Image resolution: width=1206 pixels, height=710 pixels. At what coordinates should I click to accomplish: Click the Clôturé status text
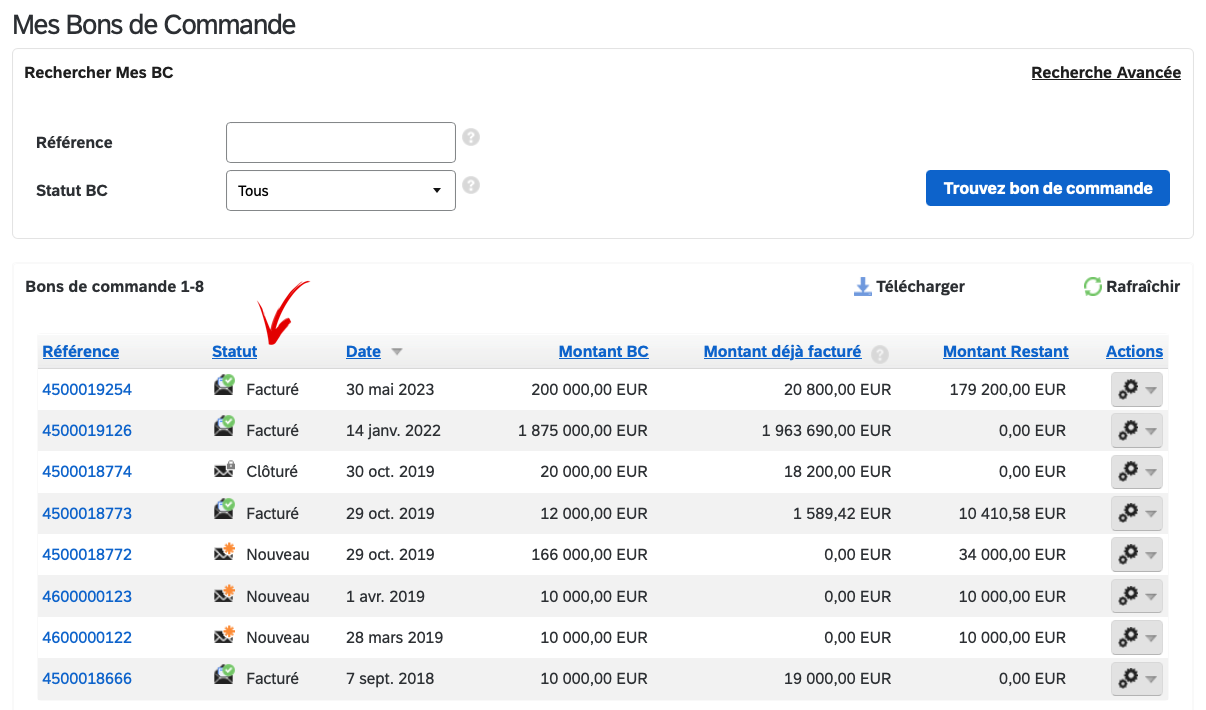tap(272, 471)
